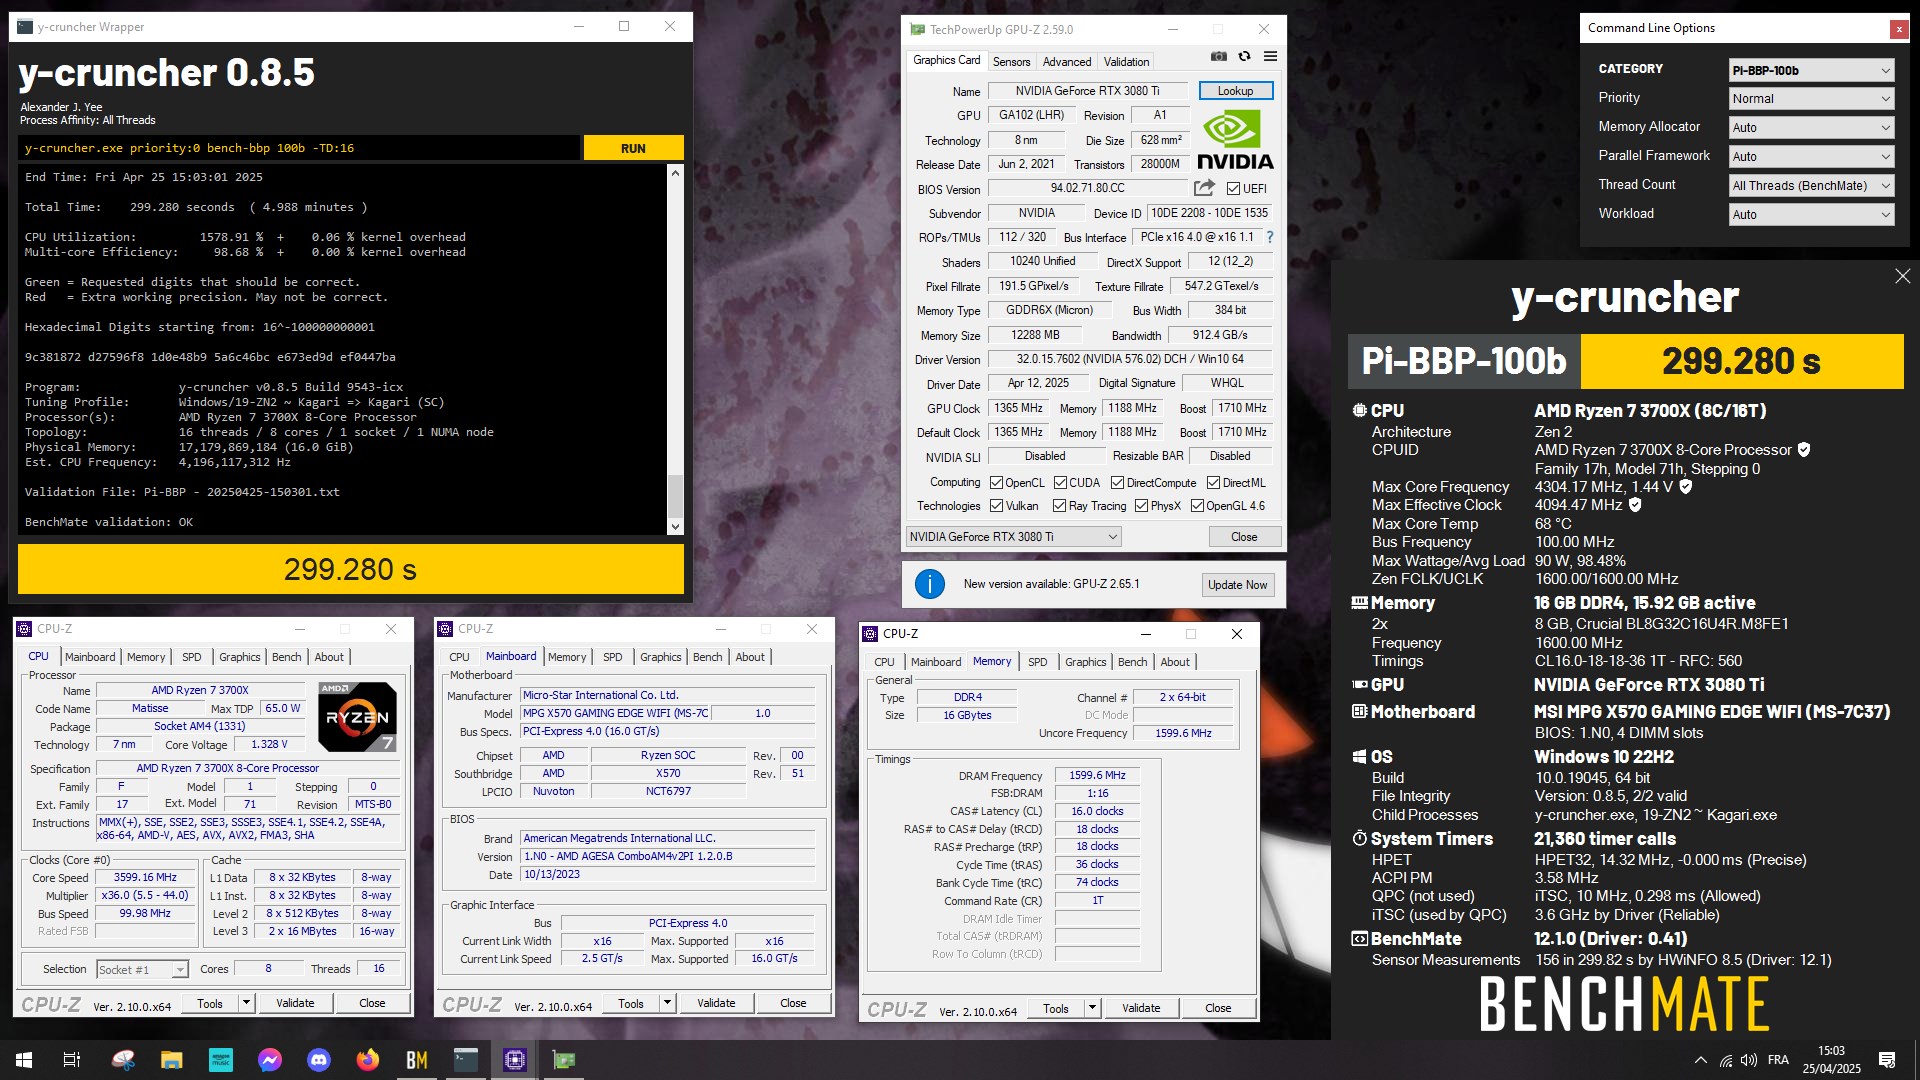Click the yellow RUN button in y-cruncher

click(x=633, y=148)
